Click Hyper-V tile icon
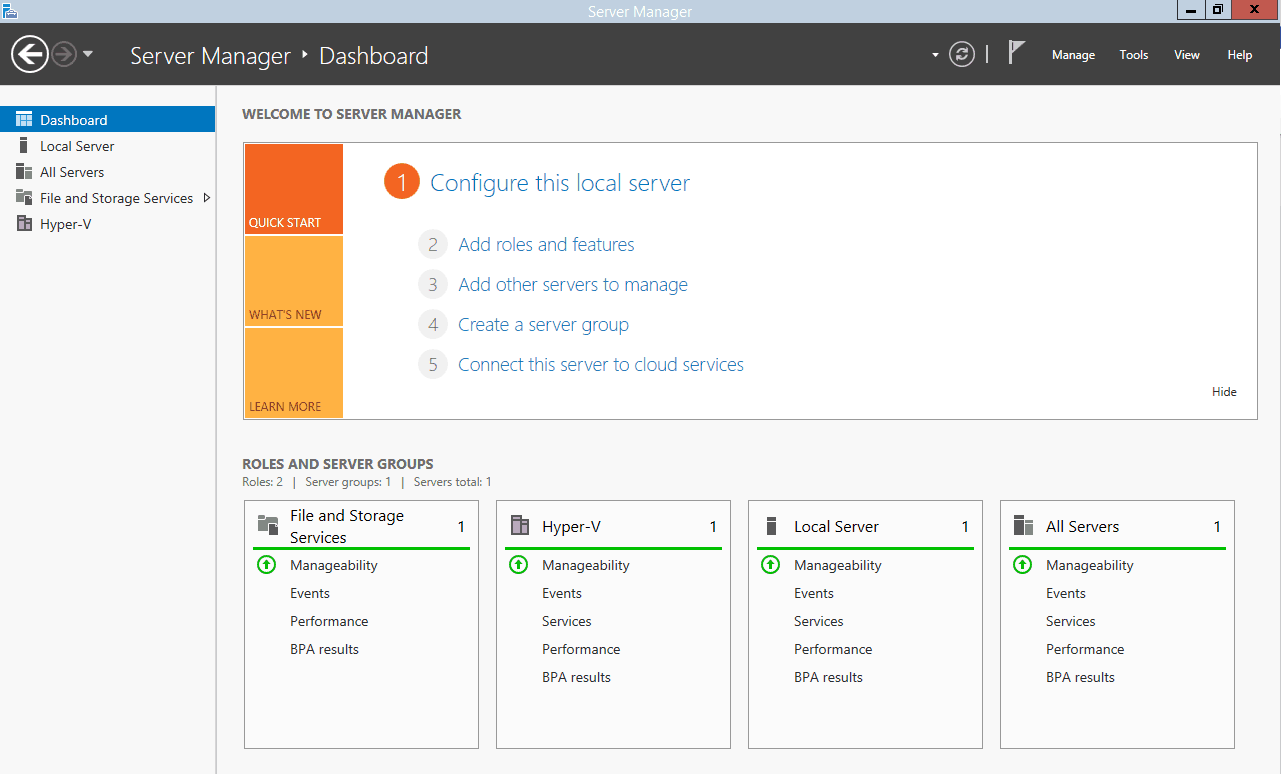 (x=520, y=525)
